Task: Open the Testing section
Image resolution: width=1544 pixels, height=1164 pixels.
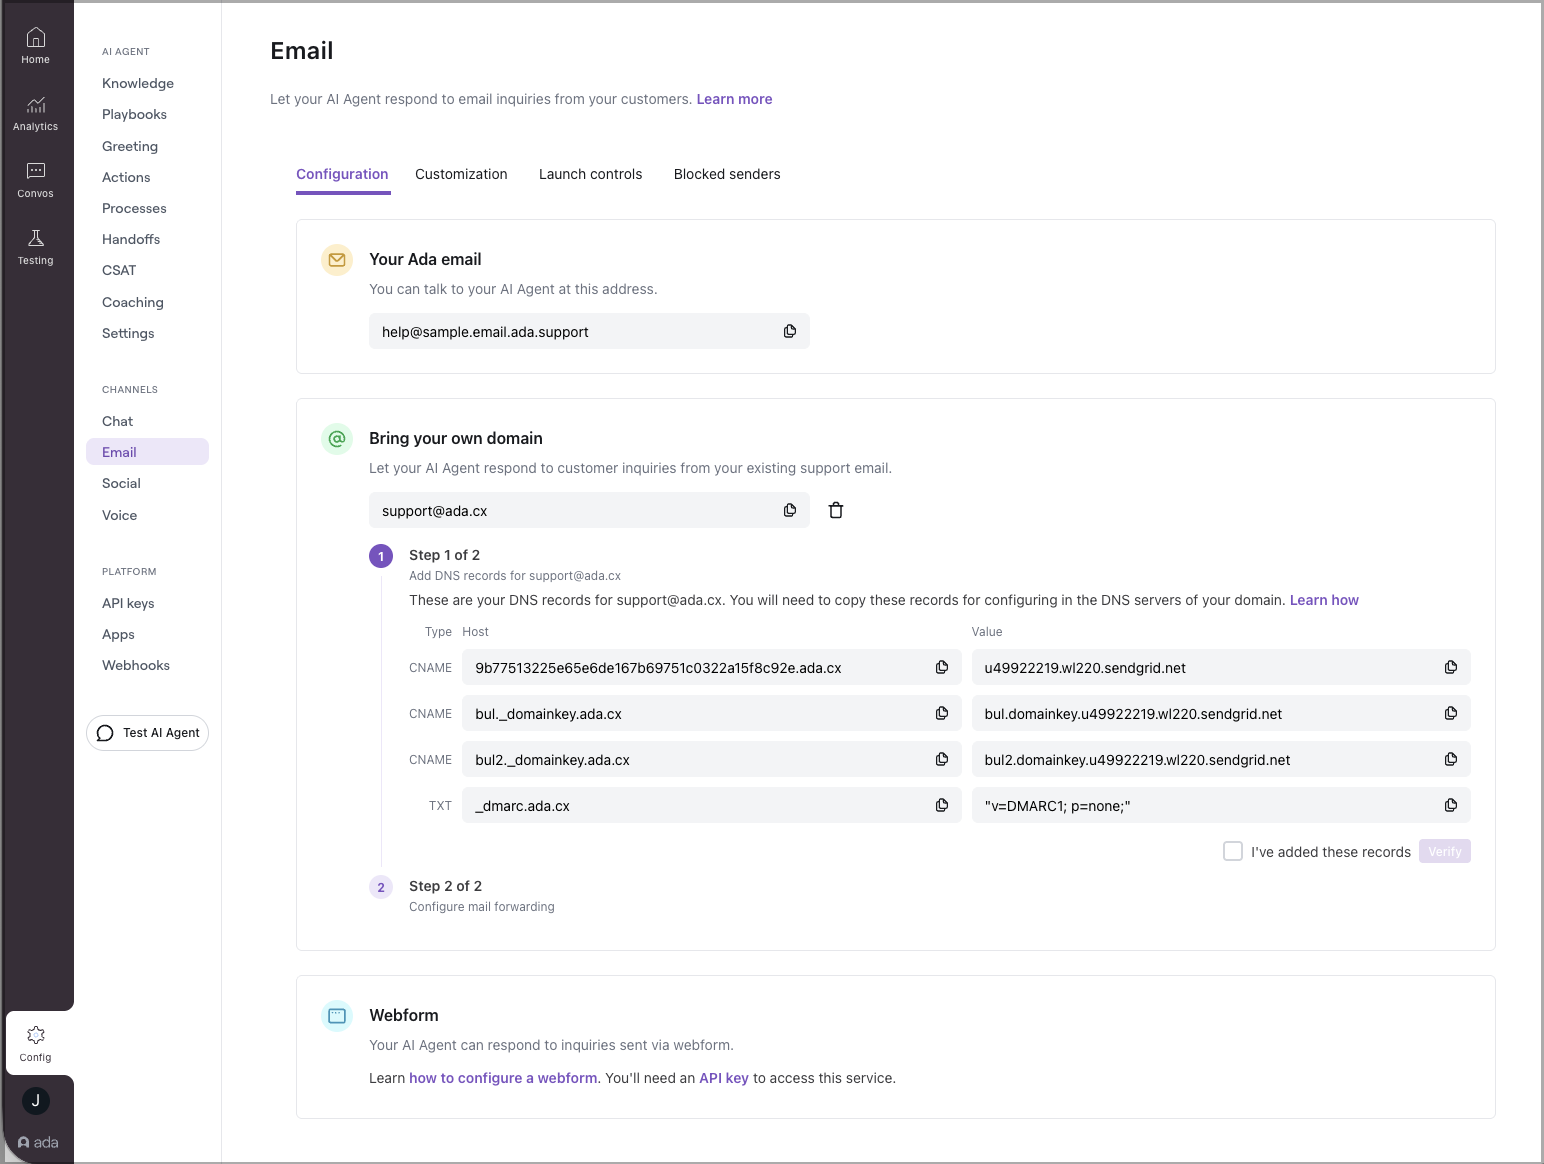Action: (35, 243)
